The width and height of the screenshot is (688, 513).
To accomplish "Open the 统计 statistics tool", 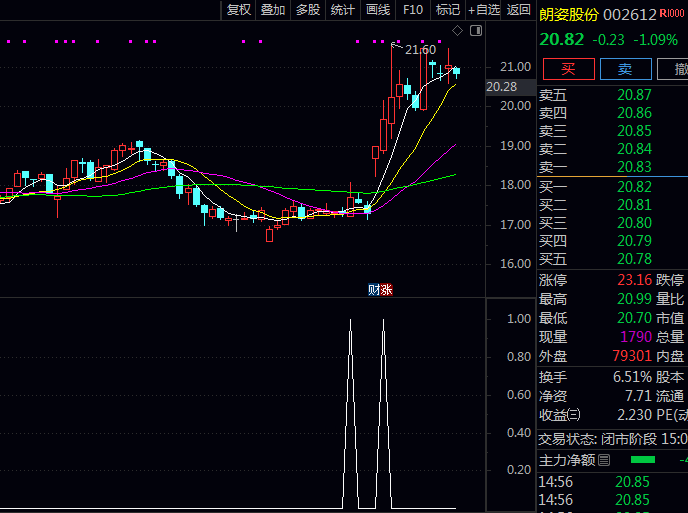I will tap(342, 10).
